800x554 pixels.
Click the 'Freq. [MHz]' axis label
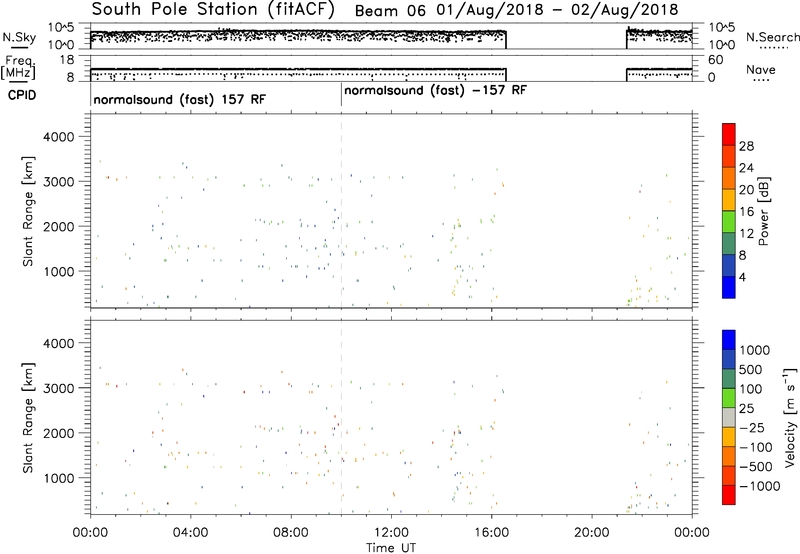19,68
